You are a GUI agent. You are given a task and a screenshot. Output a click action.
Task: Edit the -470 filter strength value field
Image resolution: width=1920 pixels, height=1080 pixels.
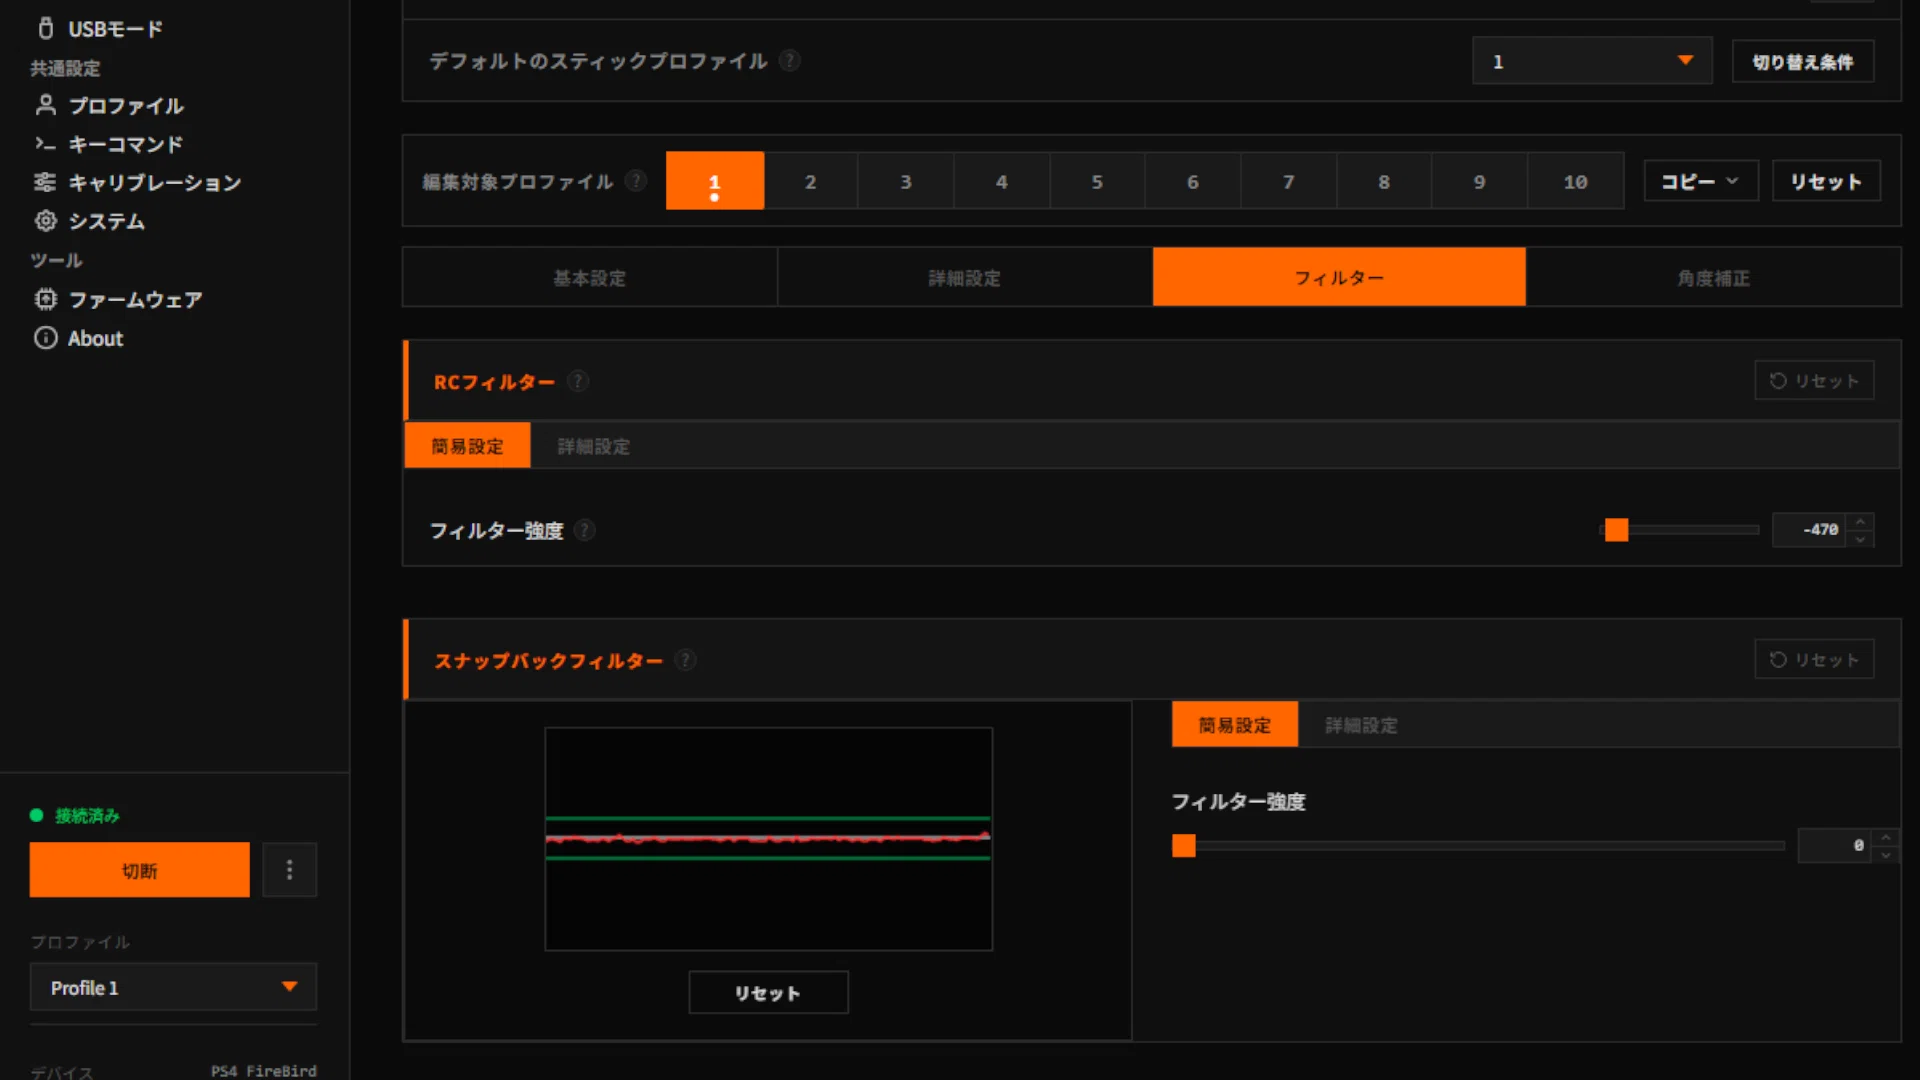coord(1811,530)
